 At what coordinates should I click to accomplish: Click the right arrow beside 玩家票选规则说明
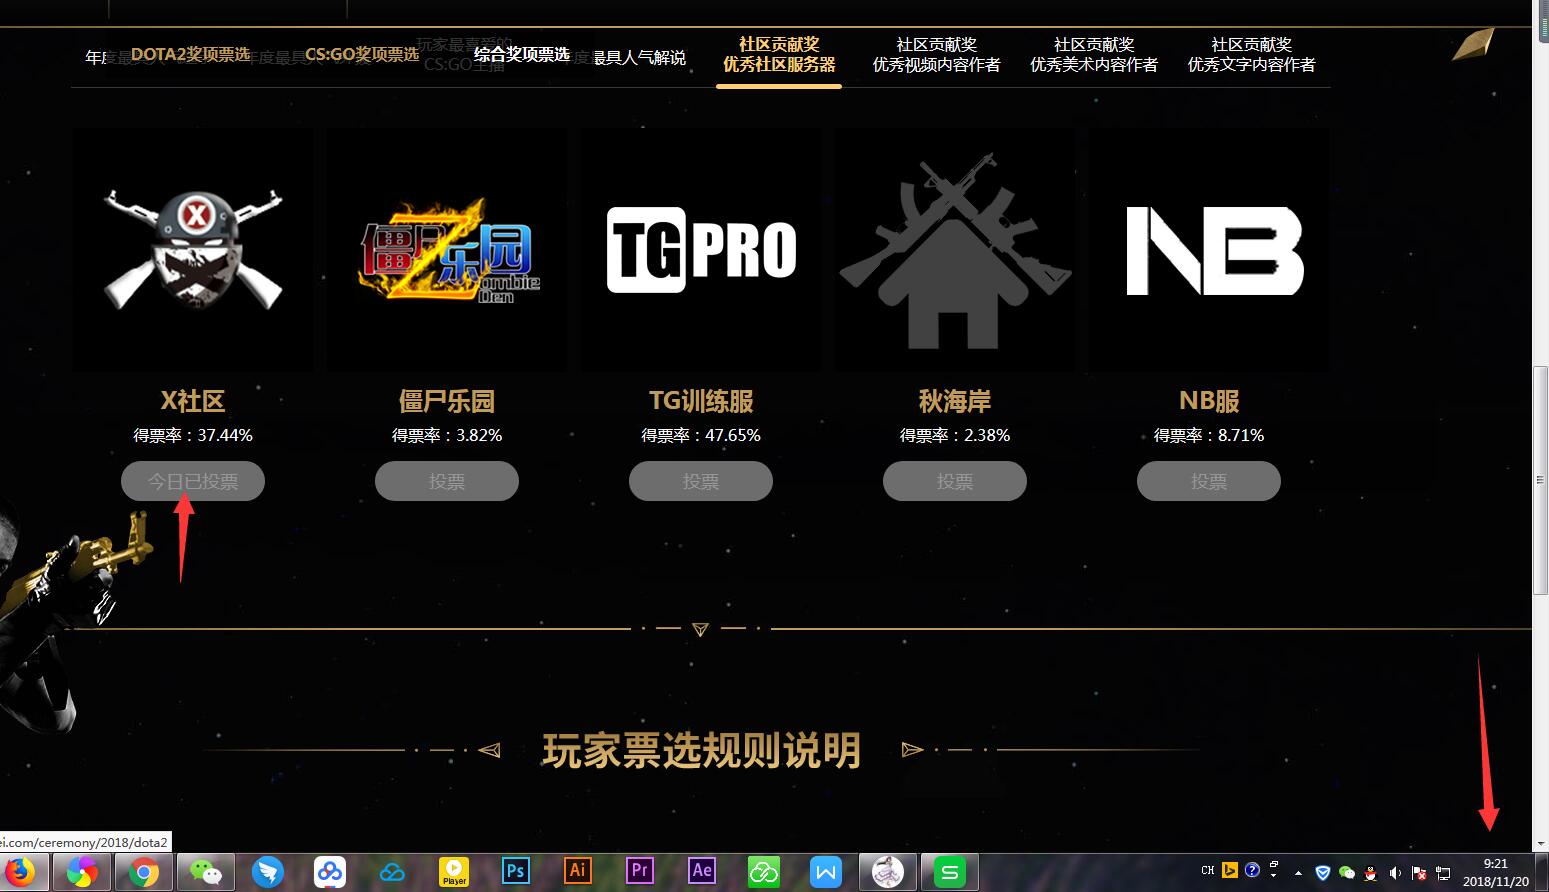coord(911,749)
